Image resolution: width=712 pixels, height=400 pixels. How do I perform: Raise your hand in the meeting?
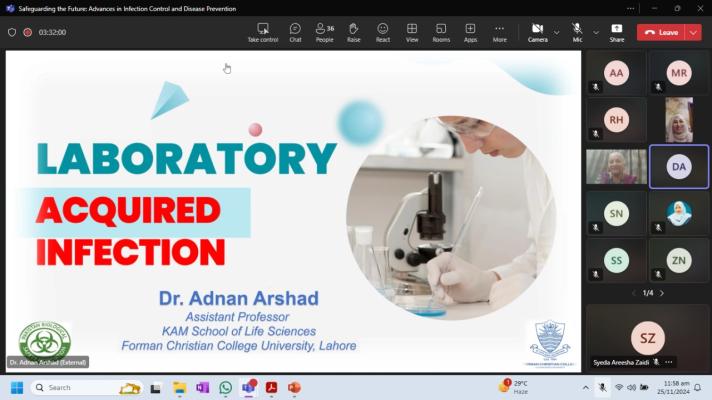tap(353, 31)
